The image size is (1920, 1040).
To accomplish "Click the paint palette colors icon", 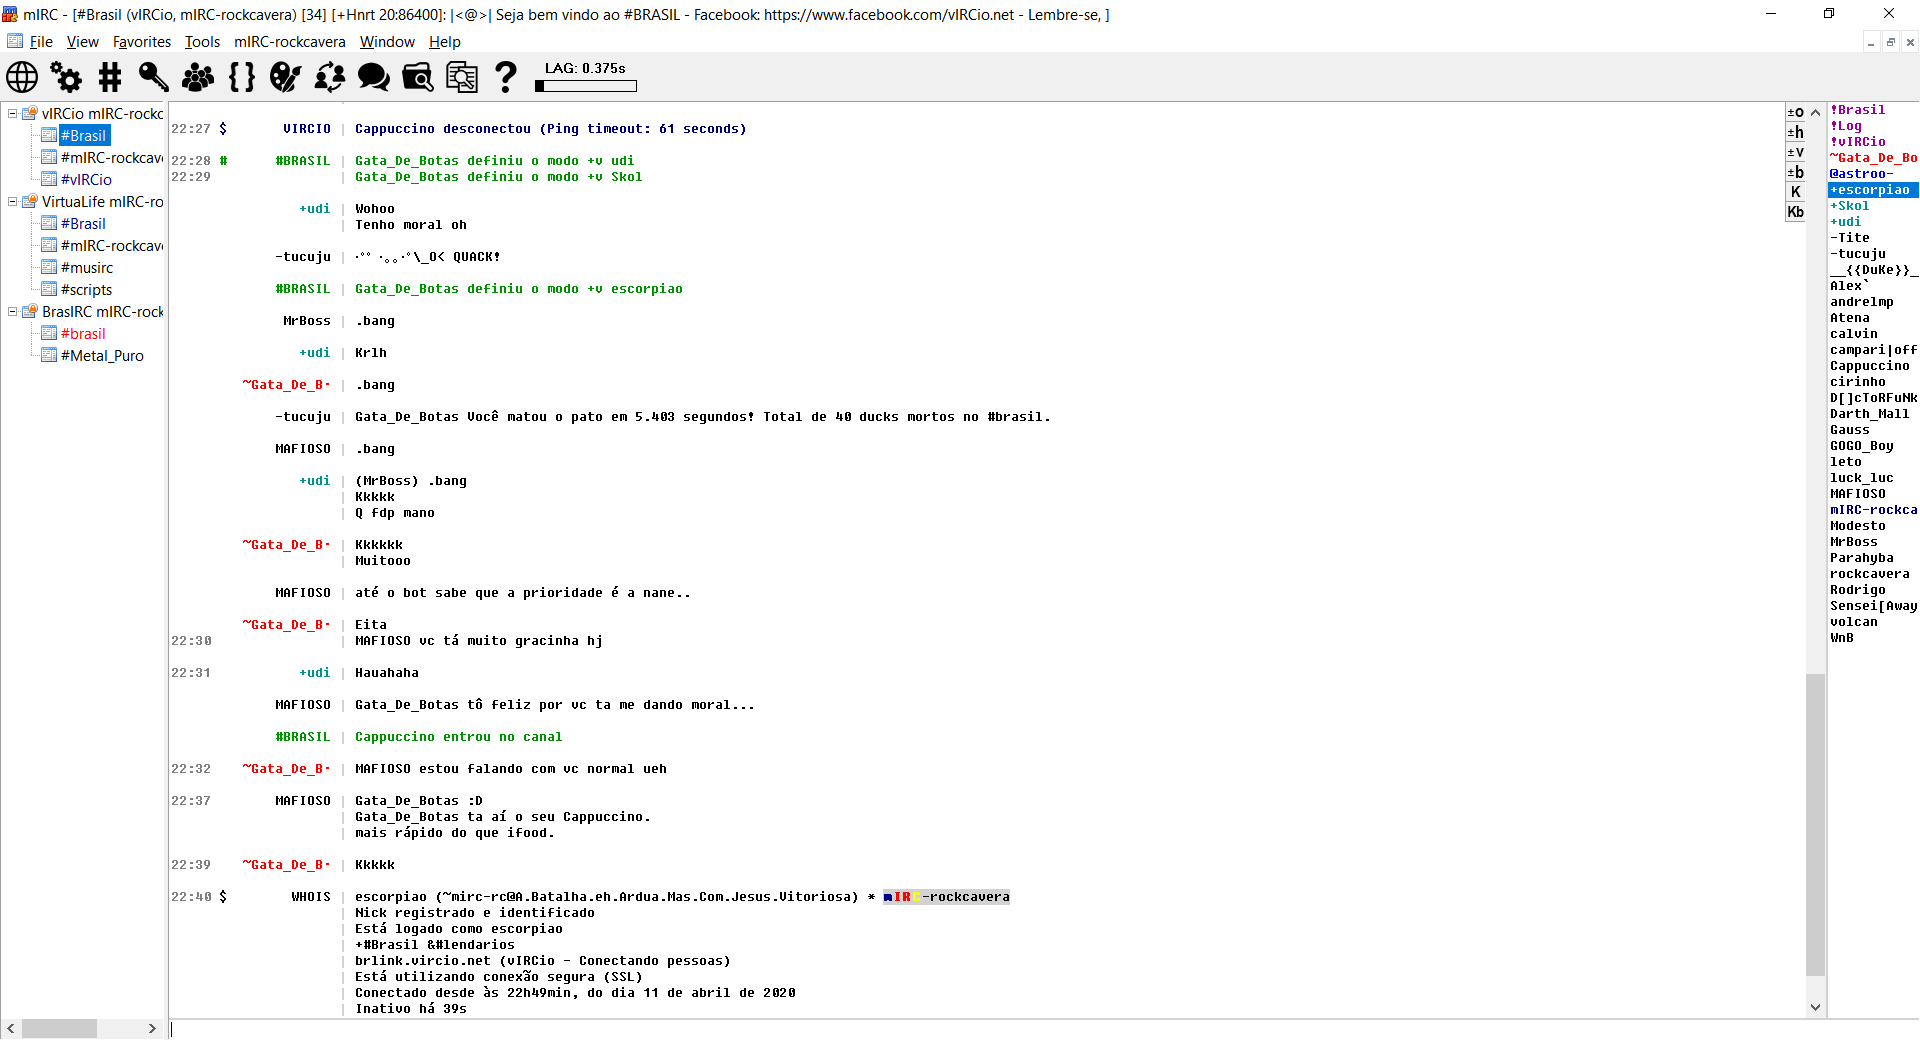I will point(285,77).
